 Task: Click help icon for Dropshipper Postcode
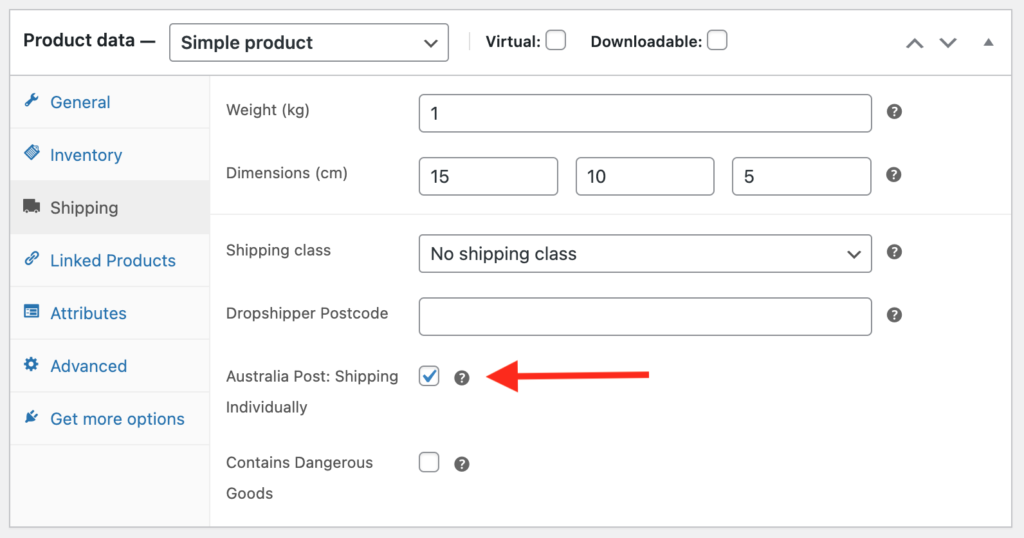point(894,315)
